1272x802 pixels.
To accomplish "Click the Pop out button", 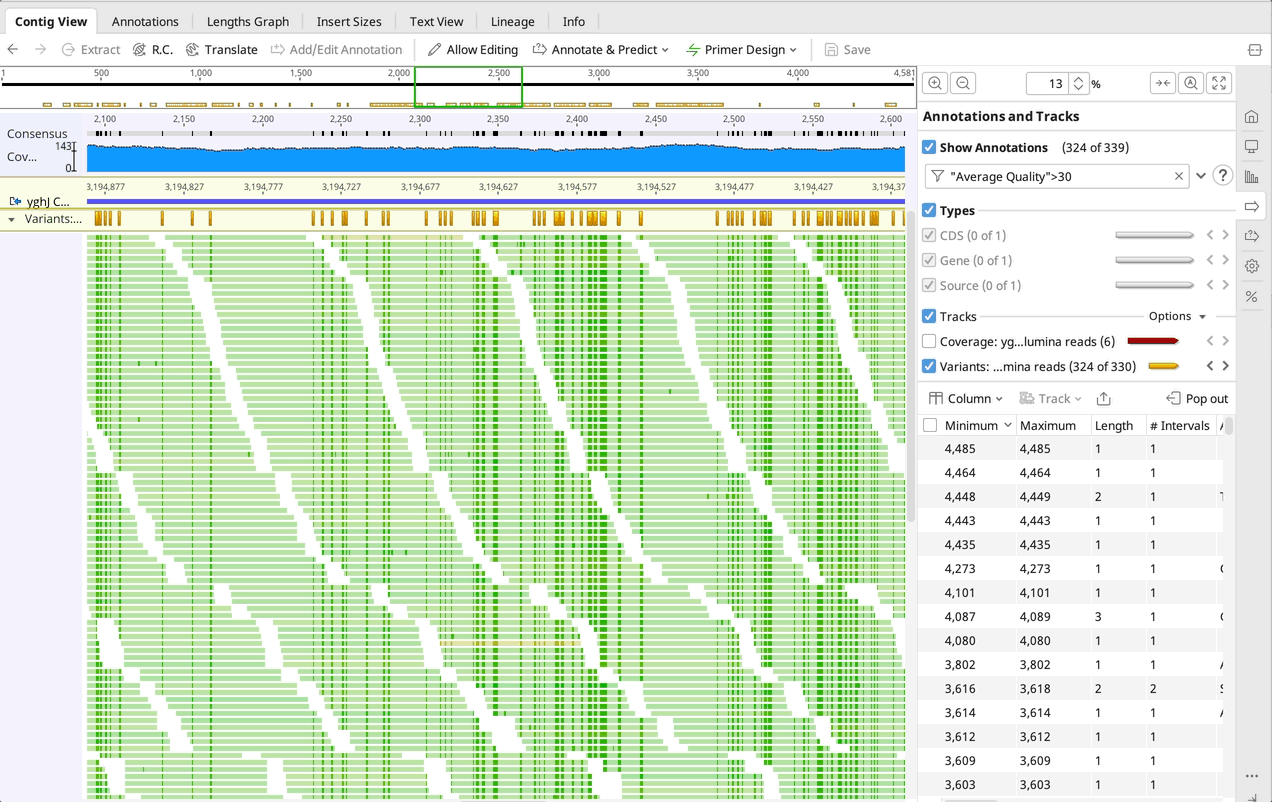I will click(x=1197, y=399).
